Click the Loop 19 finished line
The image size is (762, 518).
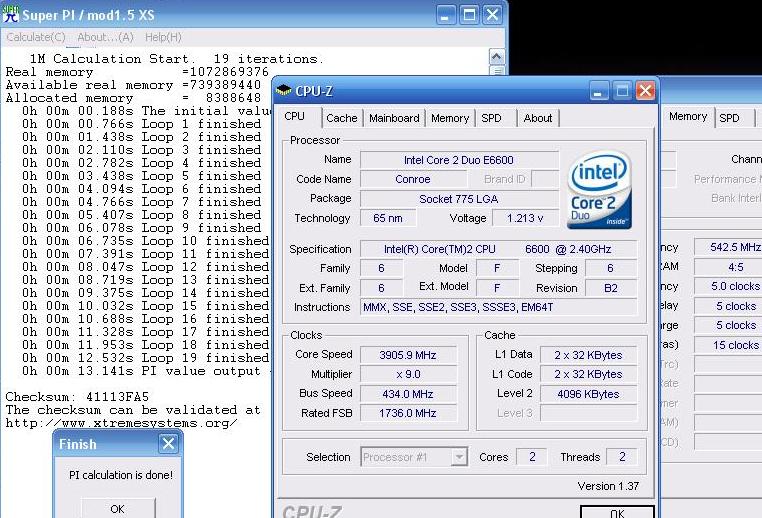tap(145, 358)
